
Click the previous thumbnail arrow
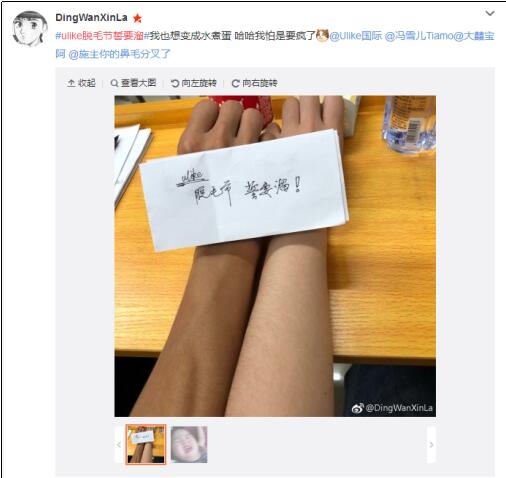(119, 444)
